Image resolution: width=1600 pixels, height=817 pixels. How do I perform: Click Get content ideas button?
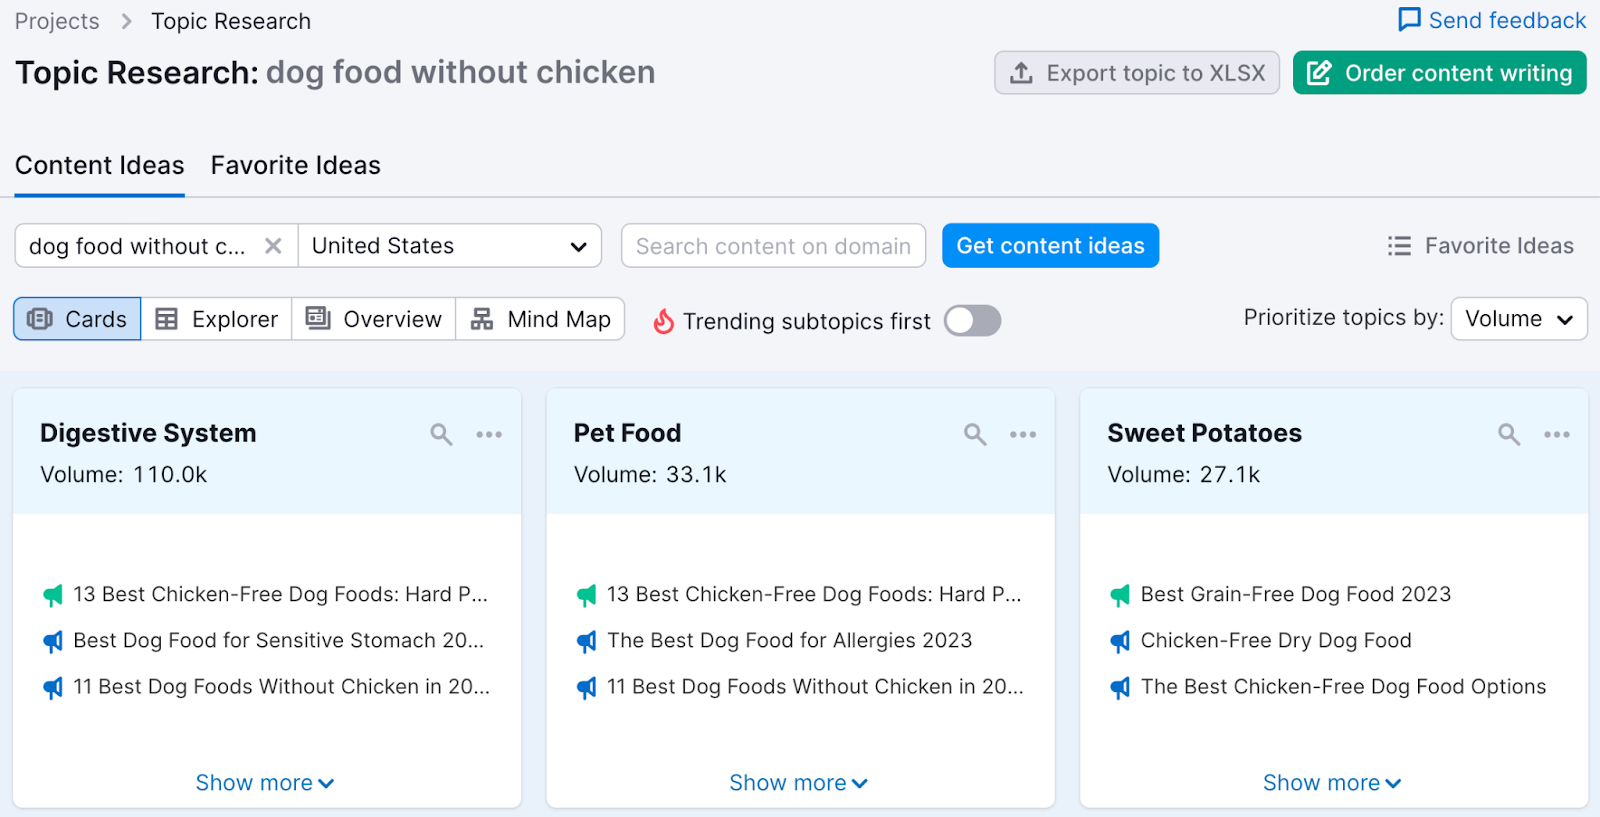pos(1051,246)
